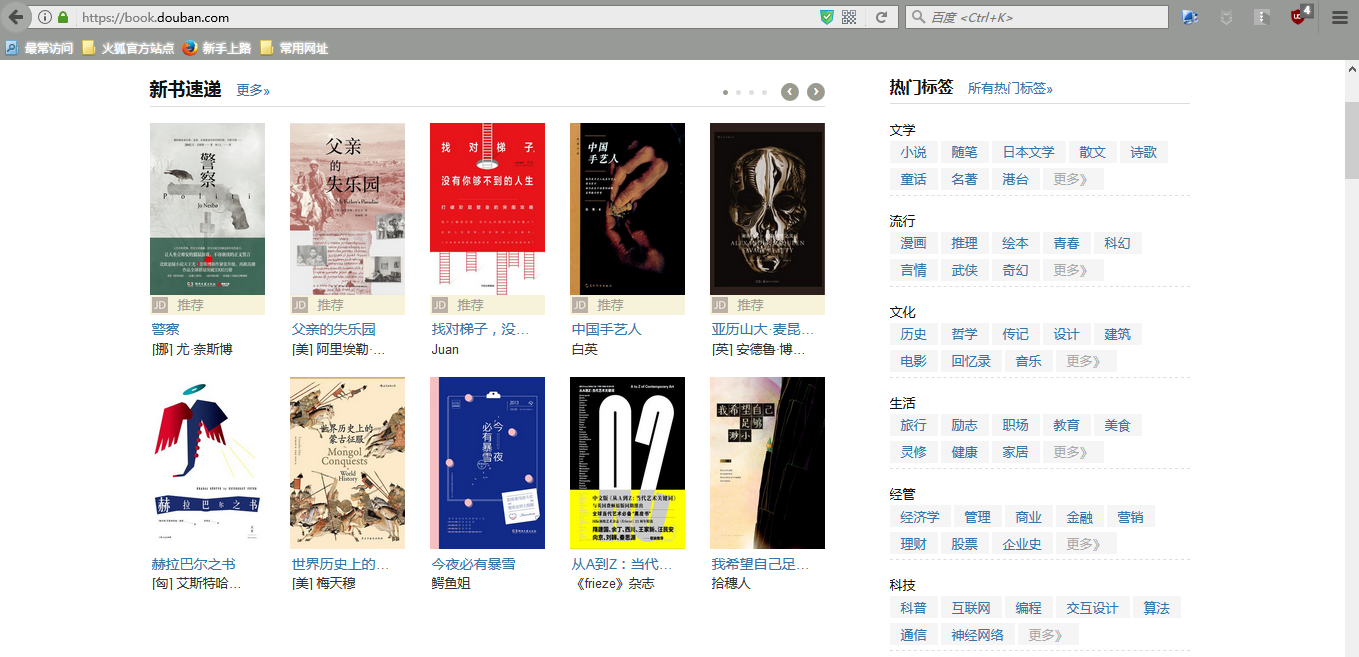Viewport: 1359px width, 657px height.
Task: Open site info icon beside padlock
Action: point(45,17)
